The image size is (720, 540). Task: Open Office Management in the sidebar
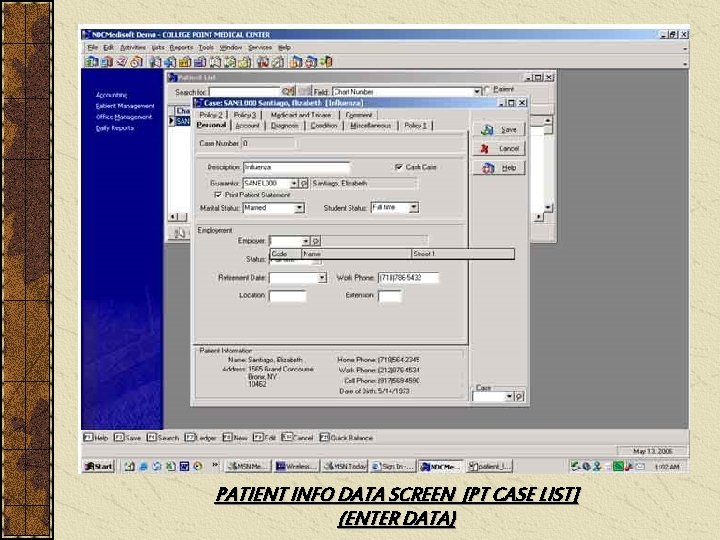124,117
